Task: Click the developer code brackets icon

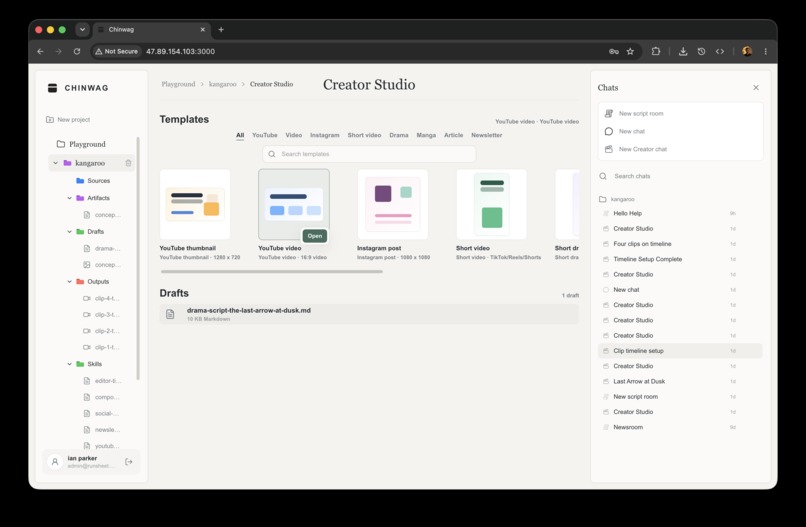Action: 720,51
